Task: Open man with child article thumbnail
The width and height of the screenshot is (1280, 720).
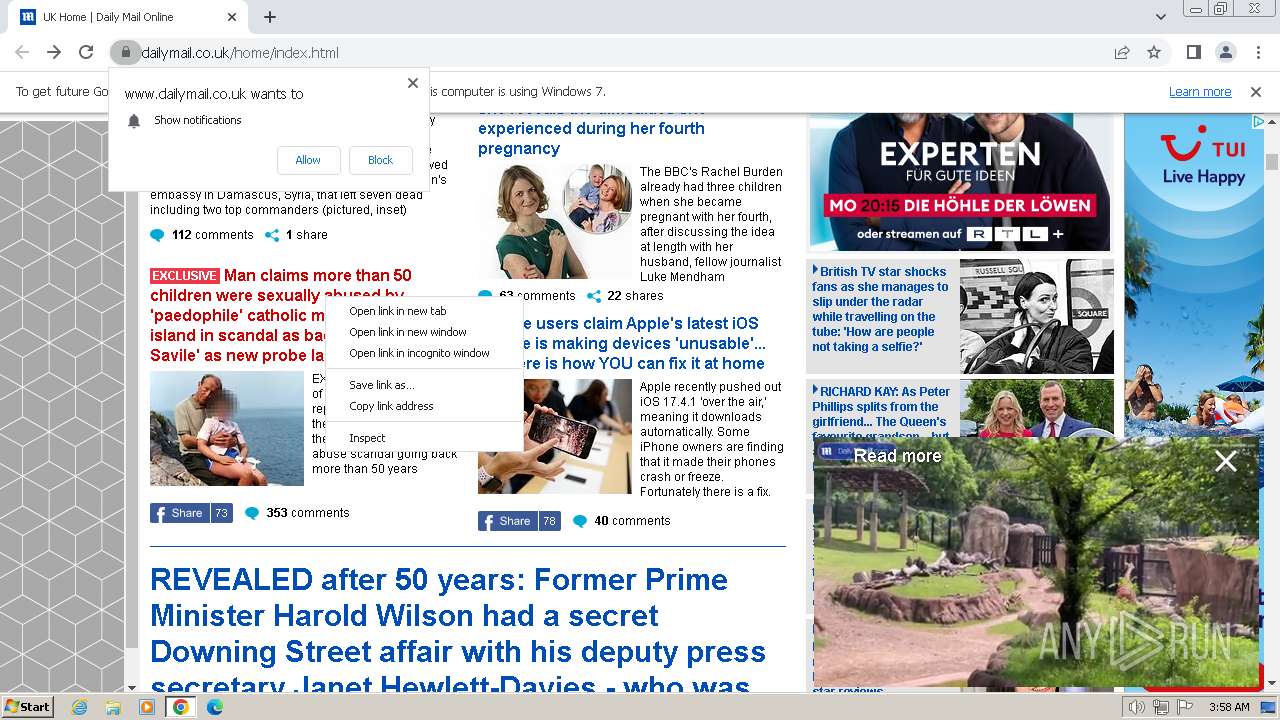Action: pyautogui.click(x=227, y=429)
